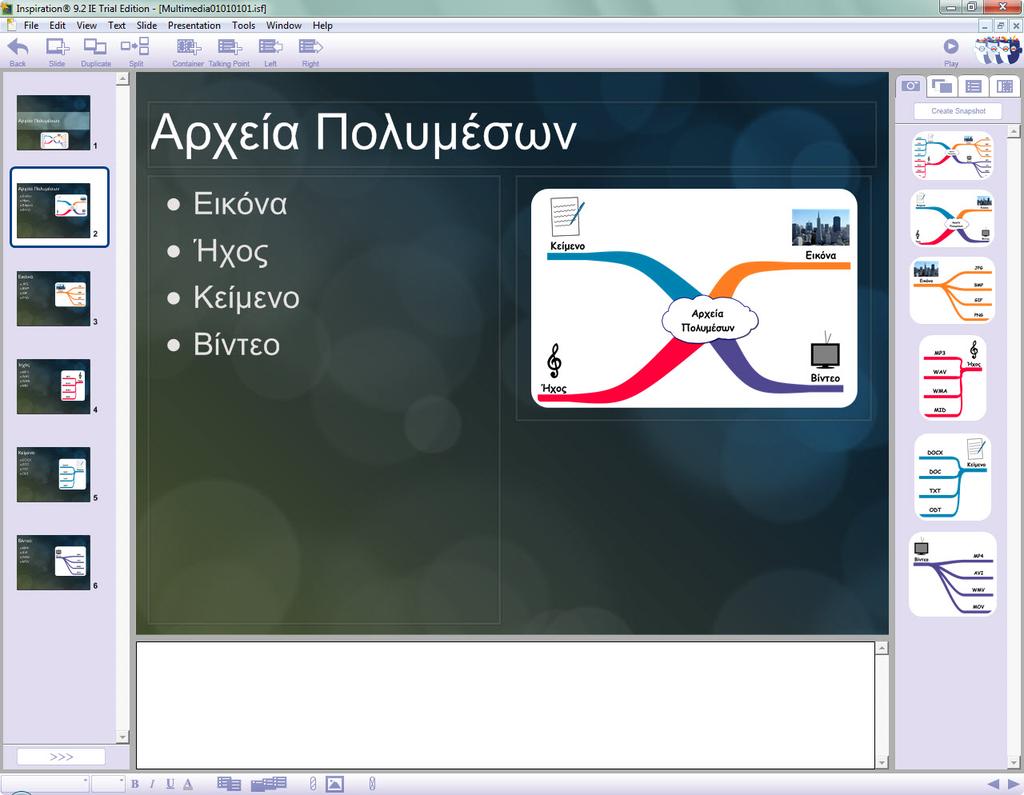Click the slide list scrollbar down arrow
This screenshot has height=795, width=1024.
pyautogui.click(x=122, y=737)
